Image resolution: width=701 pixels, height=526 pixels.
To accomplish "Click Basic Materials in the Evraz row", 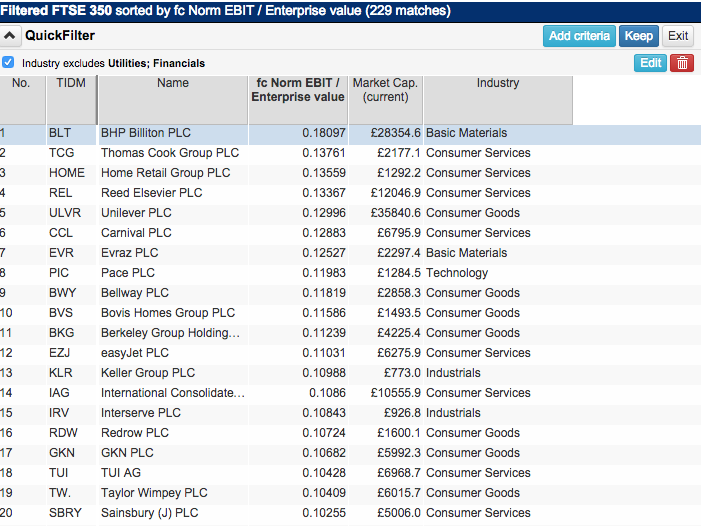I will pyautogui.click(x=467, y=253).
